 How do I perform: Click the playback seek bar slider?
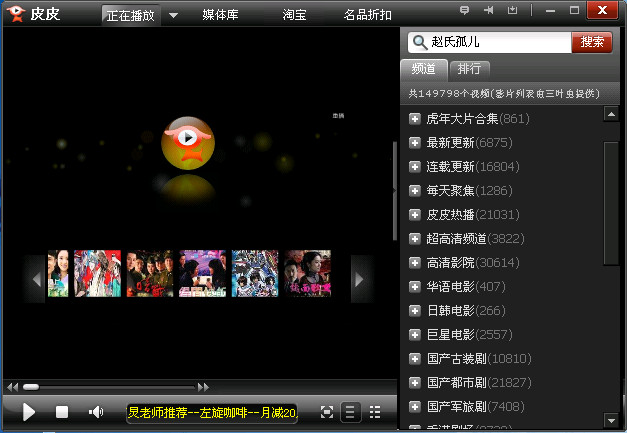[x=31, y=386]
